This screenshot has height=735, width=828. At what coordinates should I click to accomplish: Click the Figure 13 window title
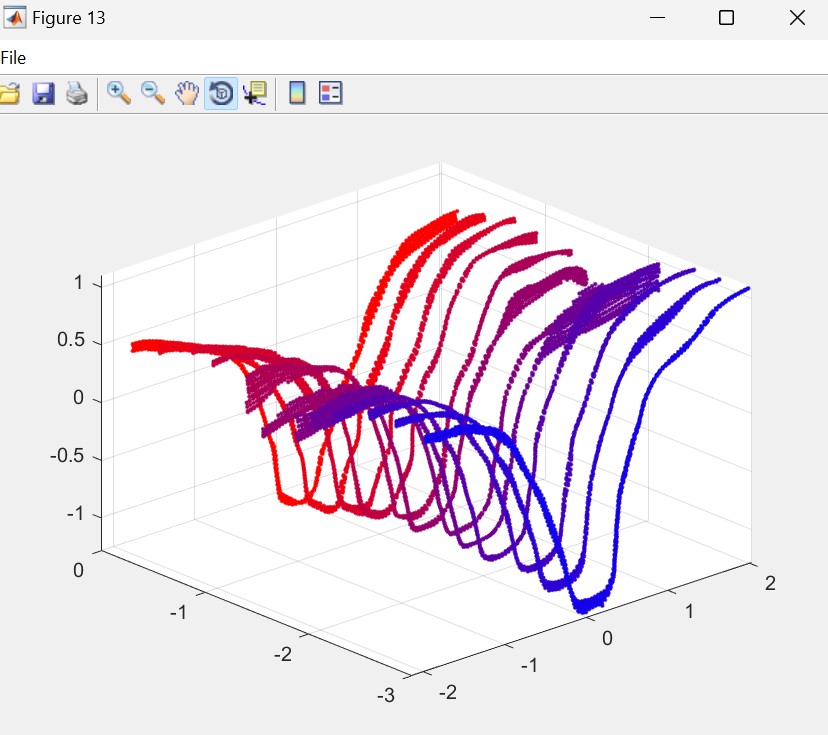(x=69, y=18)
